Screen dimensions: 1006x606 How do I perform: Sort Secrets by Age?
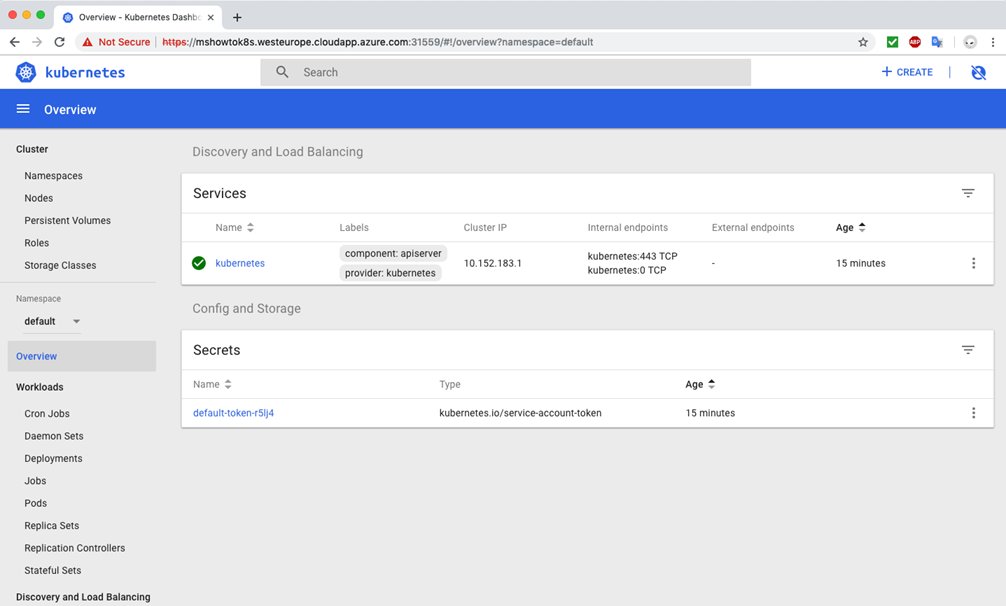click(700, 384)
